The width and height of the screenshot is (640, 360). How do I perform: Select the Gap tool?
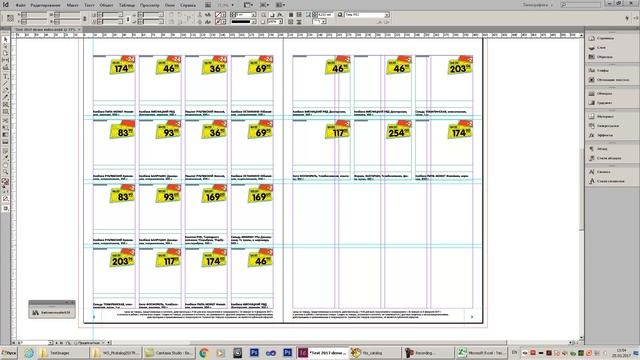tap(5, 60)
